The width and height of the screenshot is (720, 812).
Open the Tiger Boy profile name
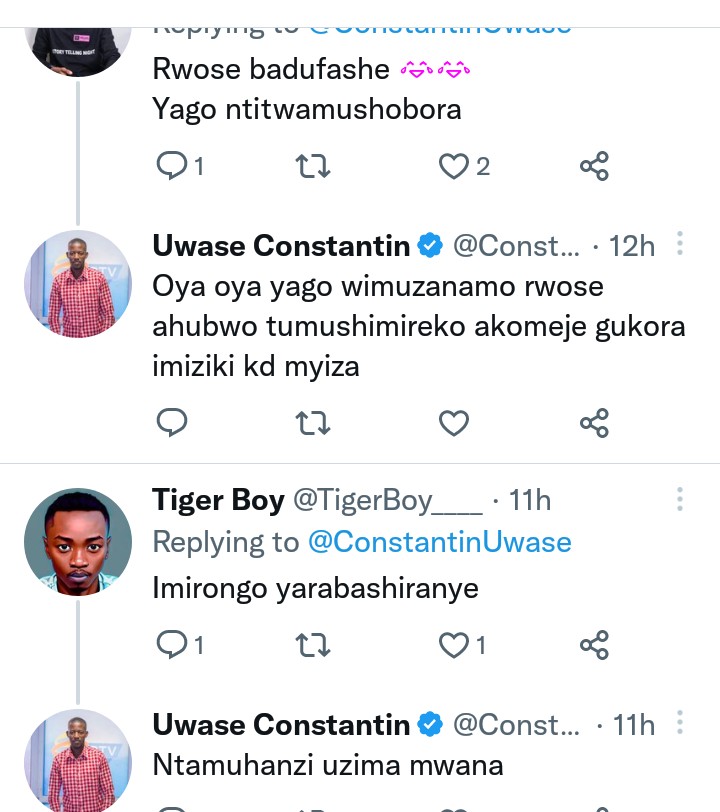218,499
